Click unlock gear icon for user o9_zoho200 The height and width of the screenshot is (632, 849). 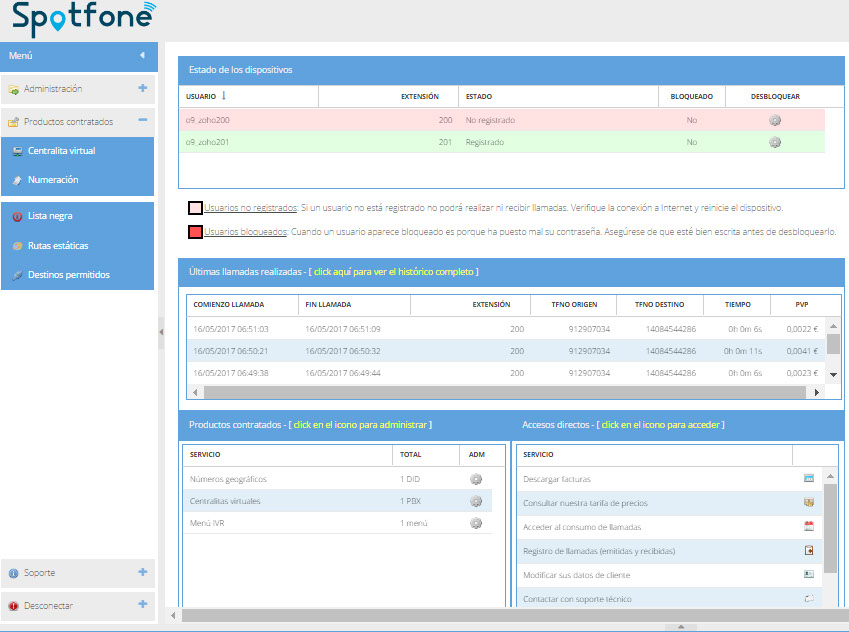(x=774, y=120)
